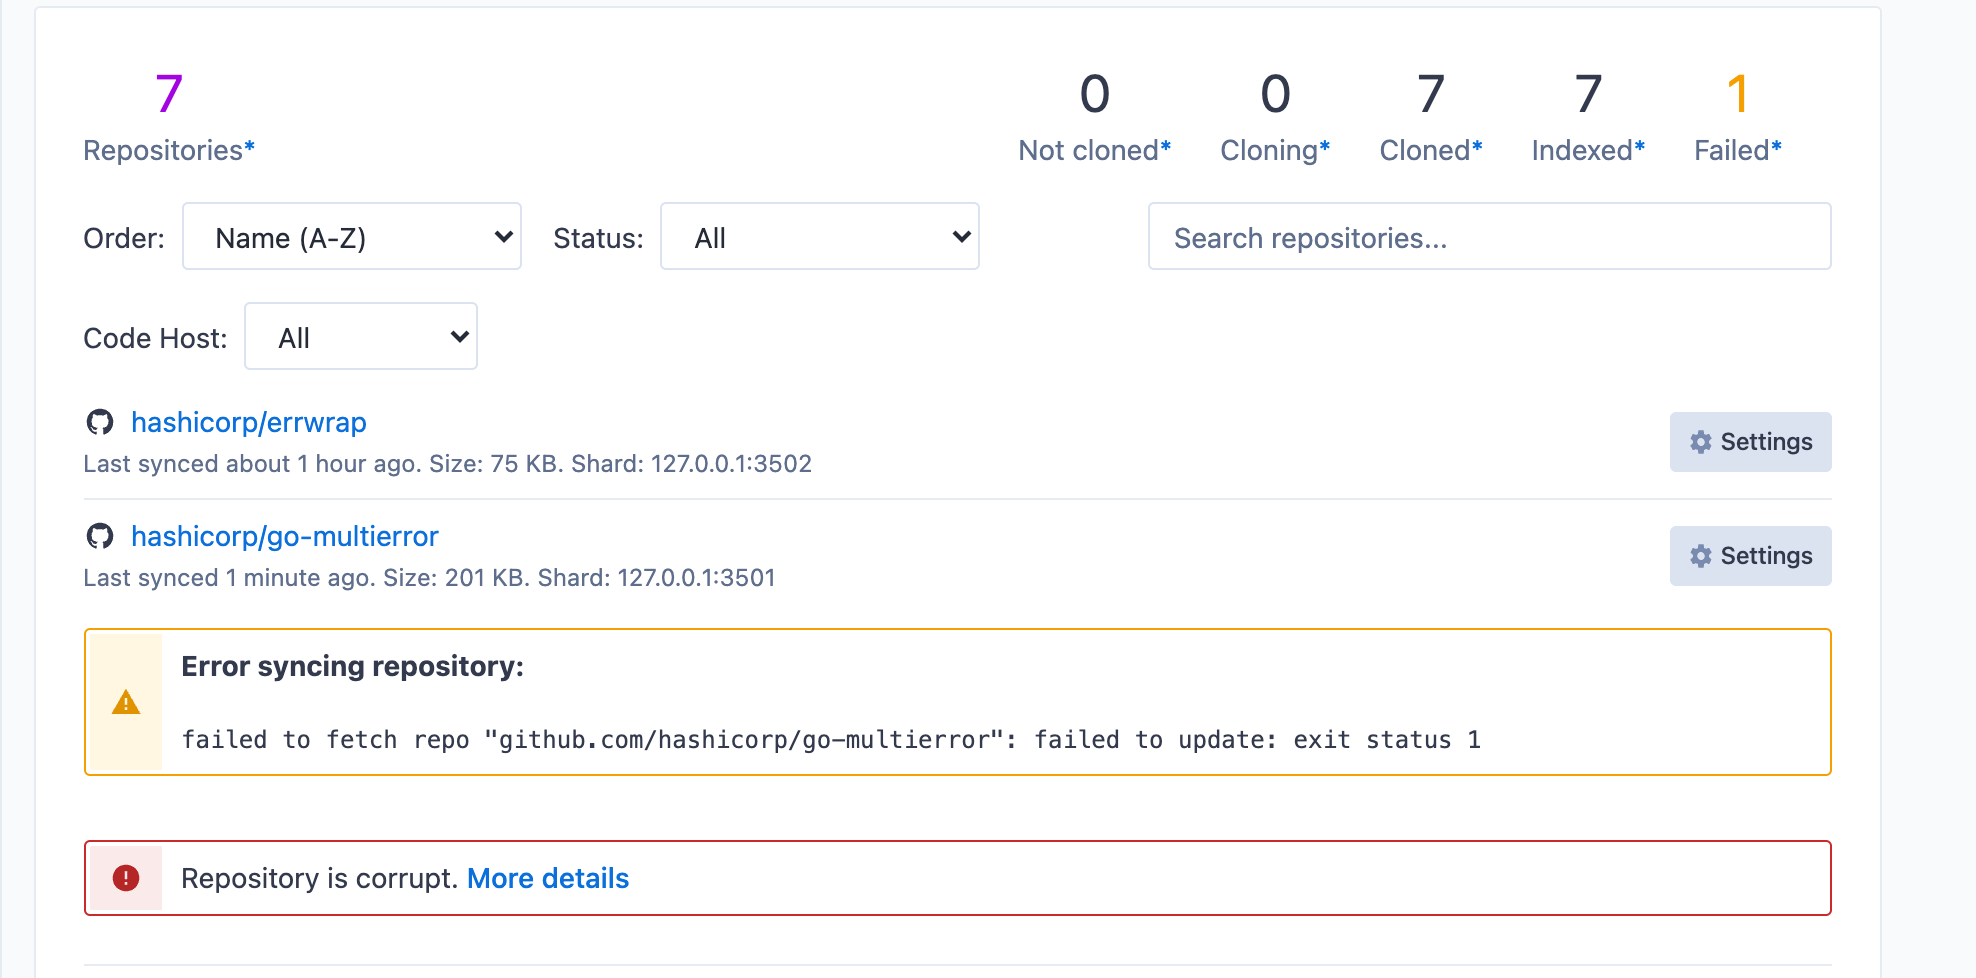Open More details about corrupt repository

[548, 878]
